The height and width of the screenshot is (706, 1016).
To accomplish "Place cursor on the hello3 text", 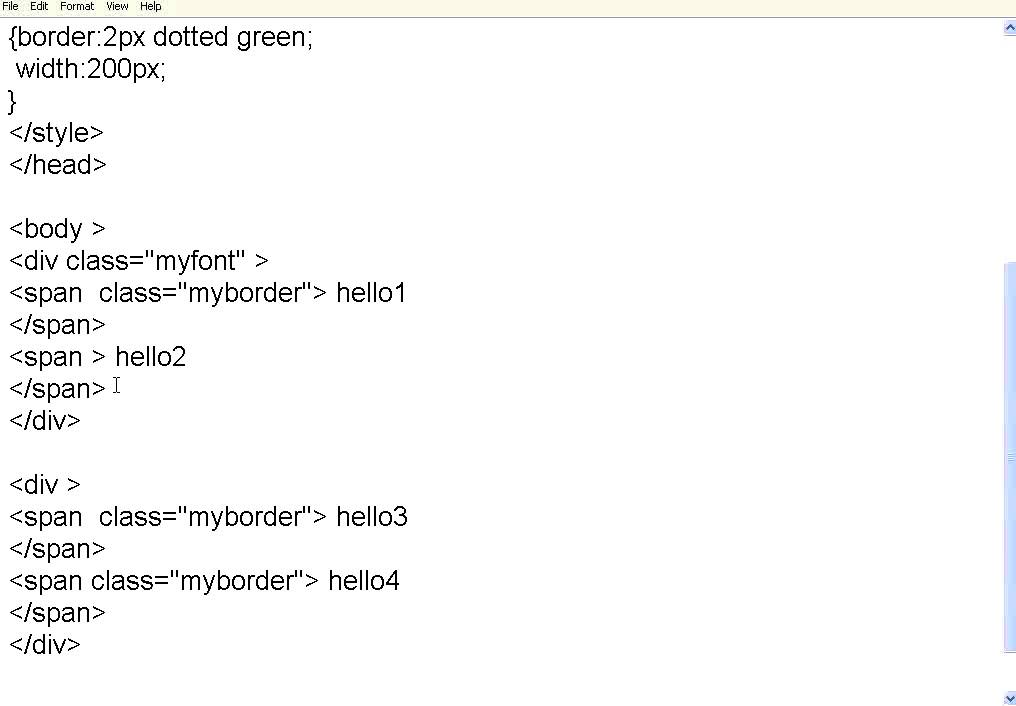I will coord(371,517).
